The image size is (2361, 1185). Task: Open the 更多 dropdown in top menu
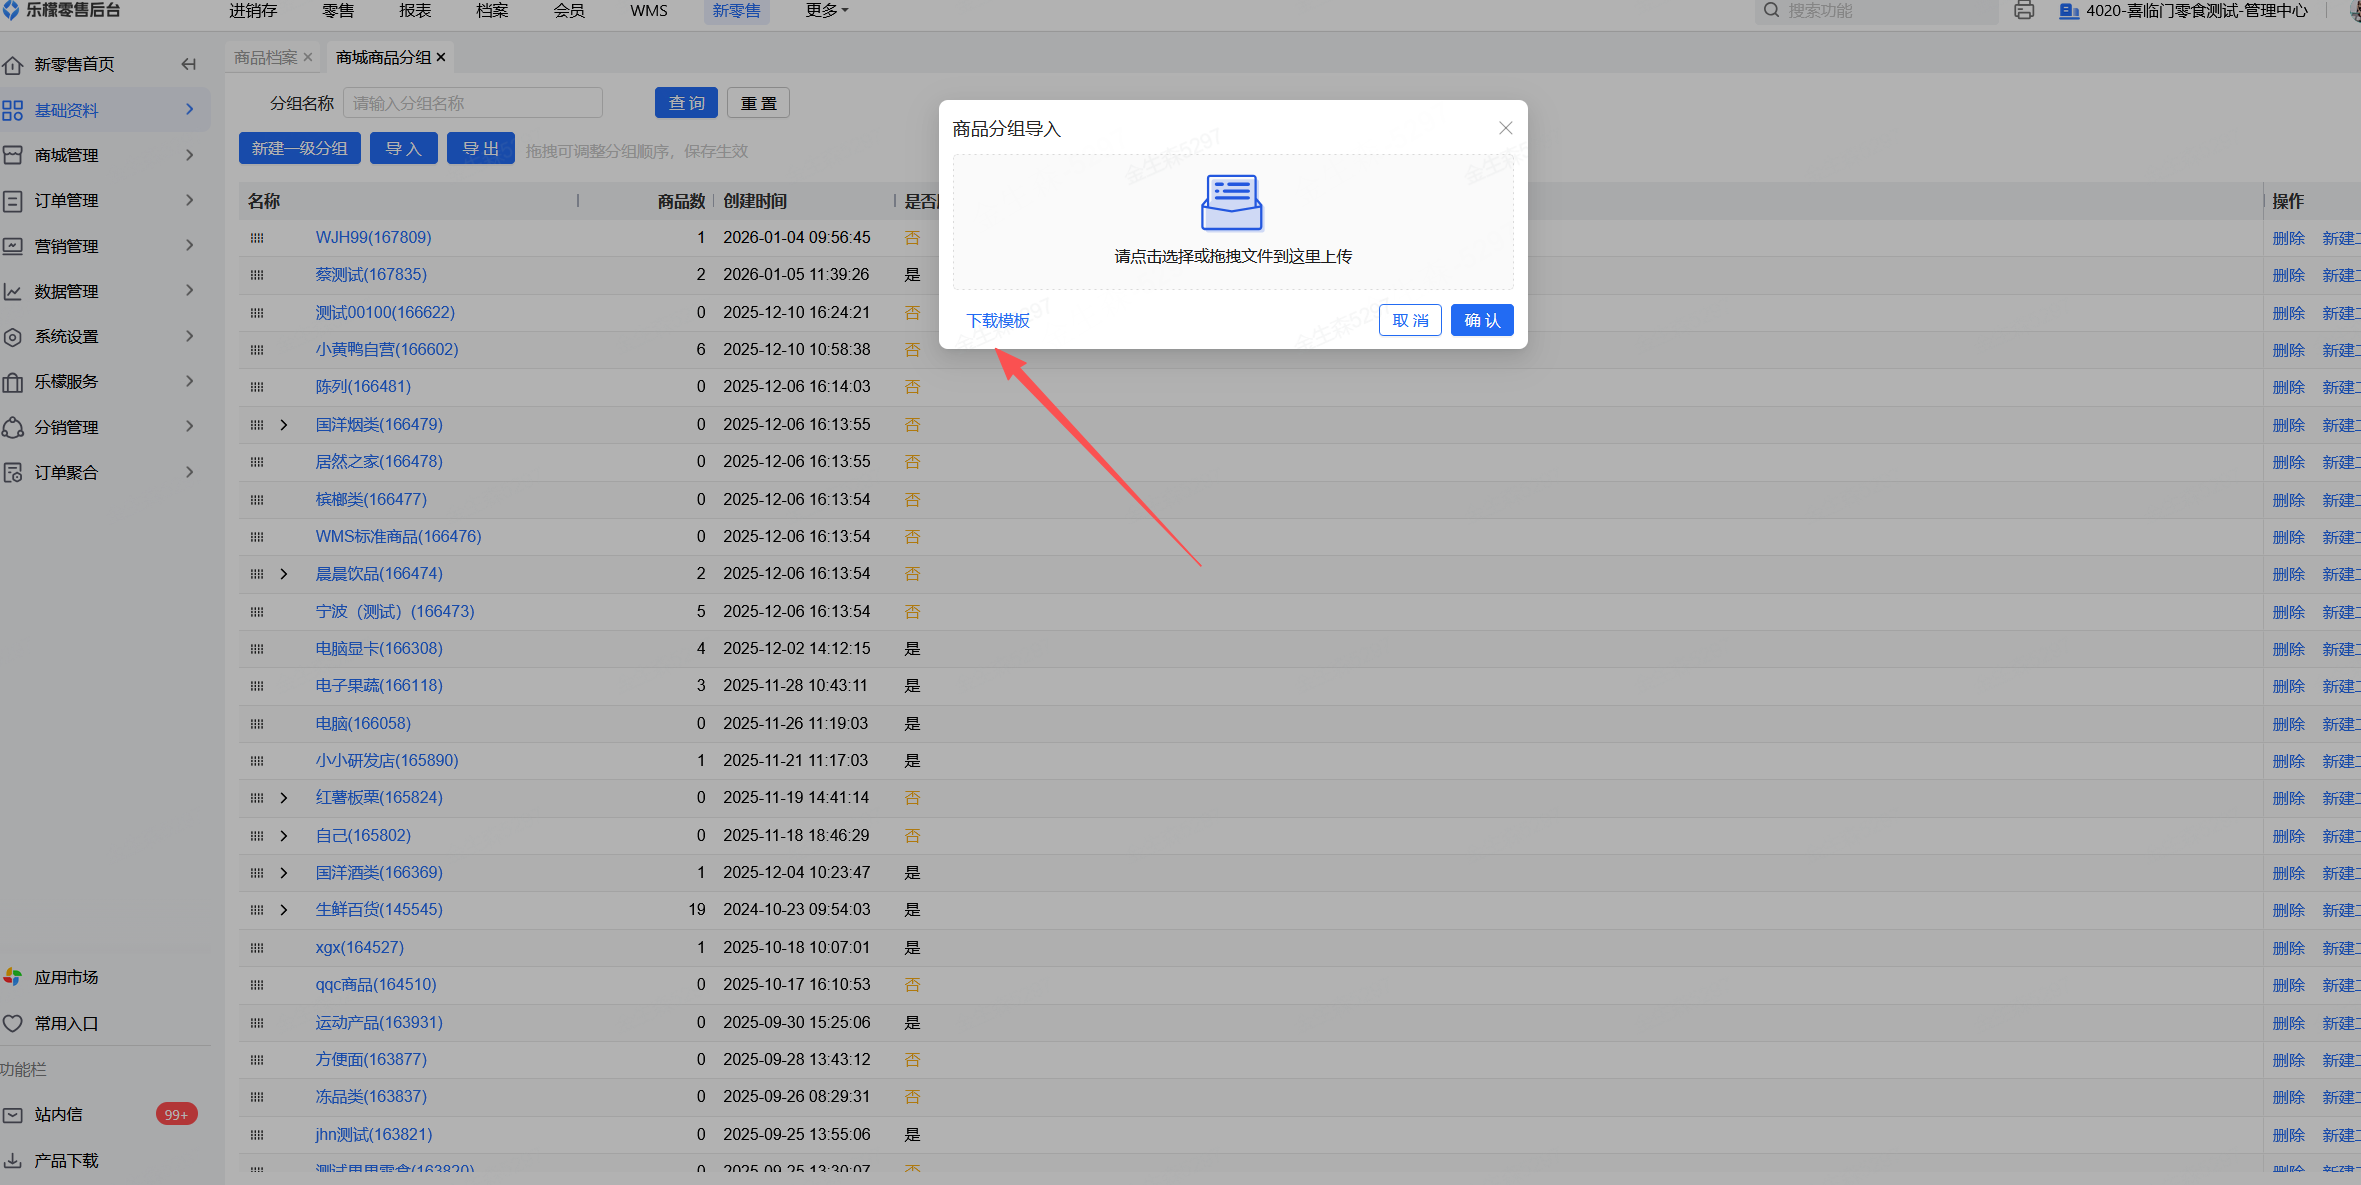tap(826, 11)
